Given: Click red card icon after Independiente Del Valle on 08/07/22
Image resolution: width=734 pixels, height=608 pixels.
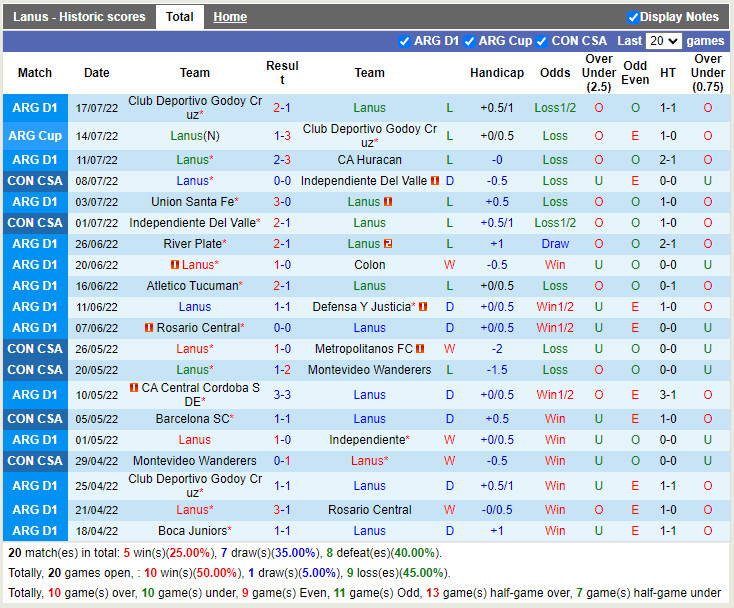Looking at the screenshot, I should pos(435,181).
